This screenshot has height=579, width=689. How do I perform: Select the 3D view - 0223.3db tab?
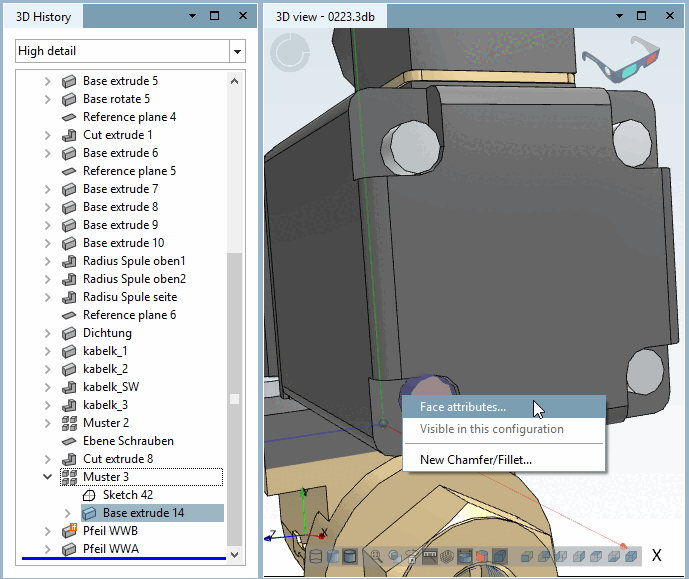[x=325, y=17]
